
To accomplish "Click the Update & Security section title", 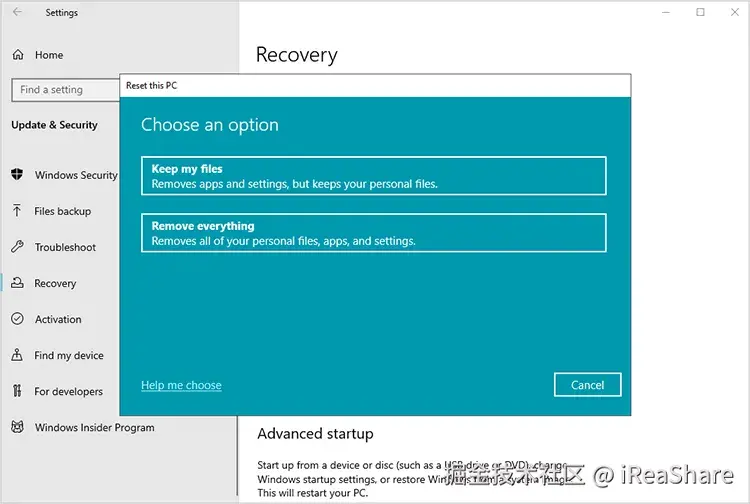I will (x=55, y=125).
